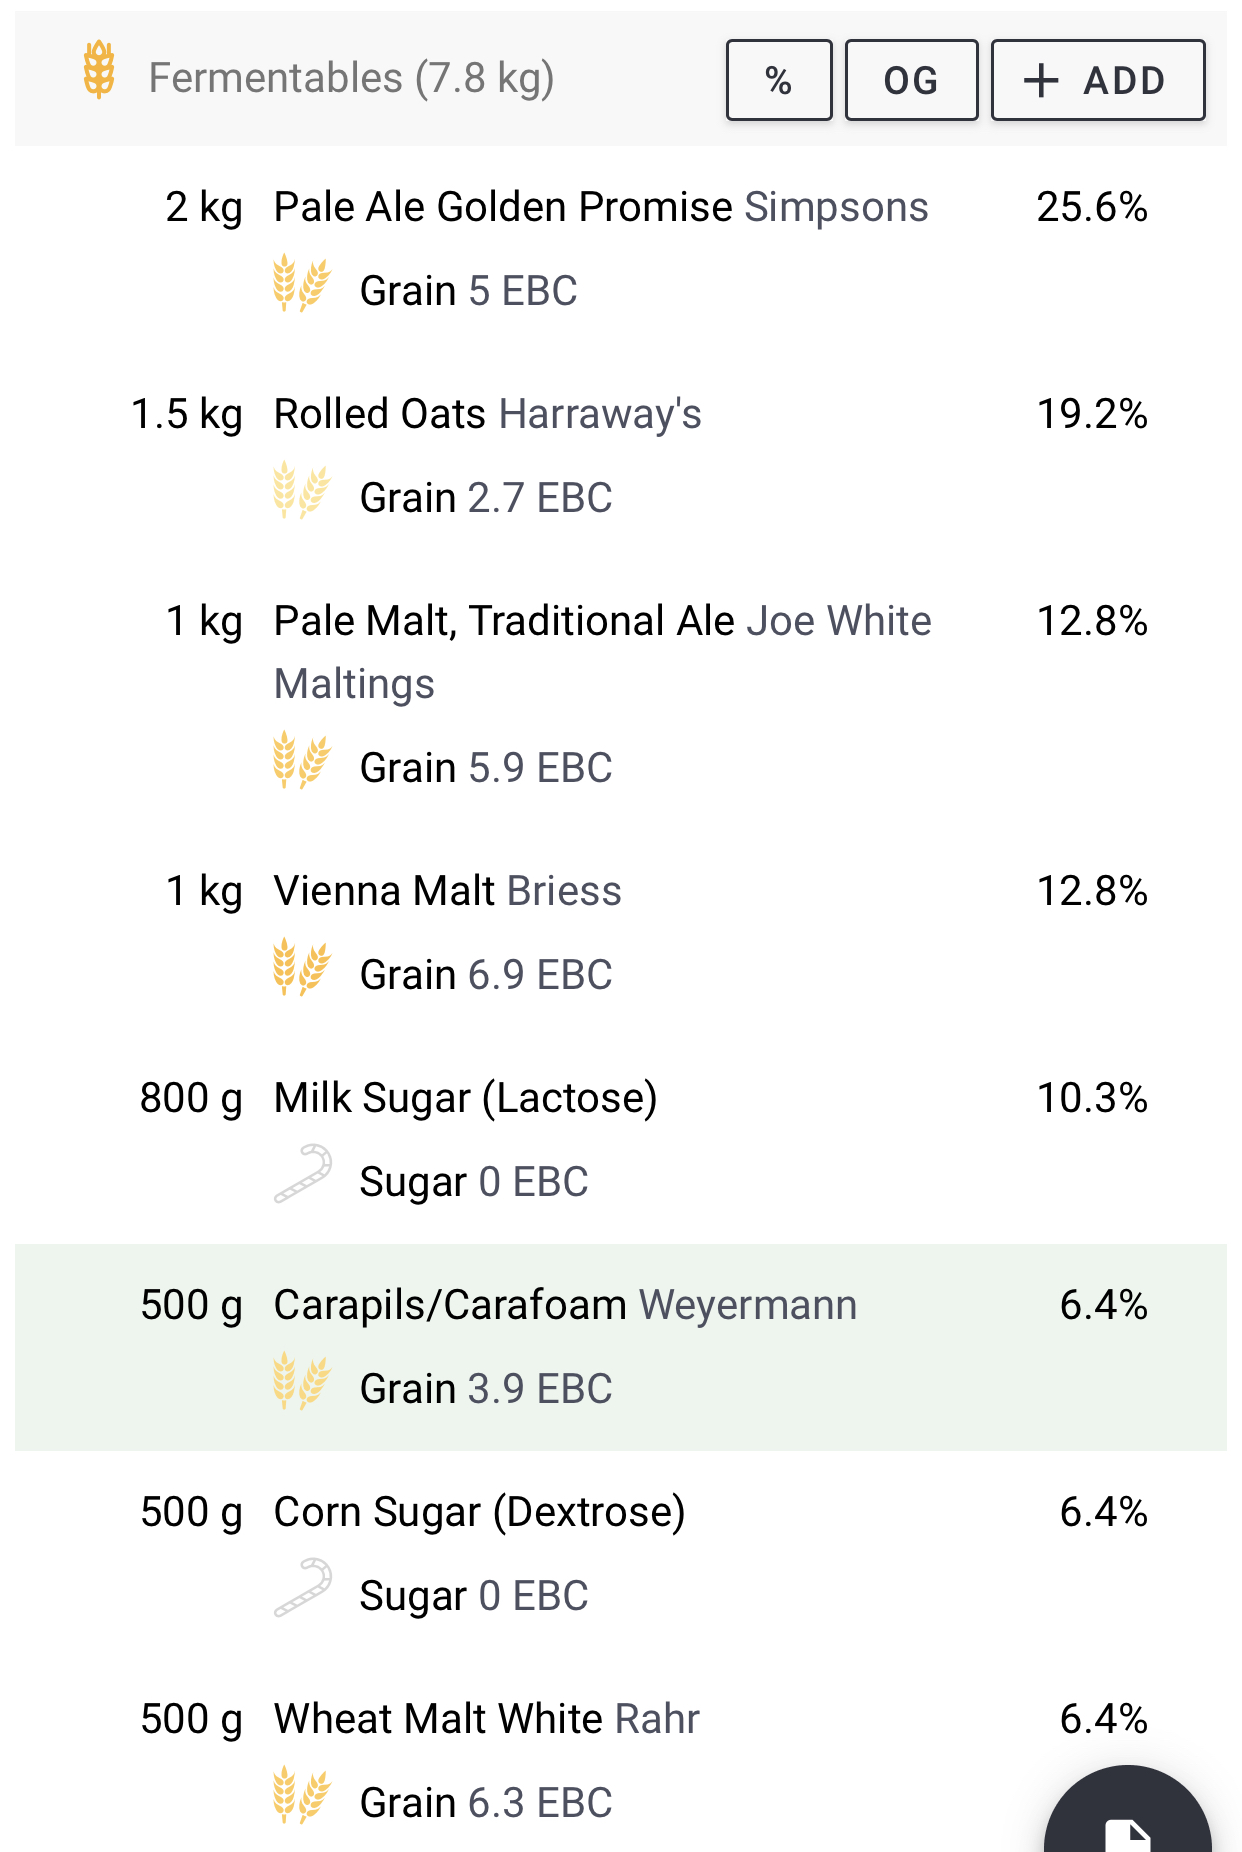Open Vienna Malt Briess row
Image resolution: width=1242 pixels, height=1852 pixels.
(x=621, y=933)
